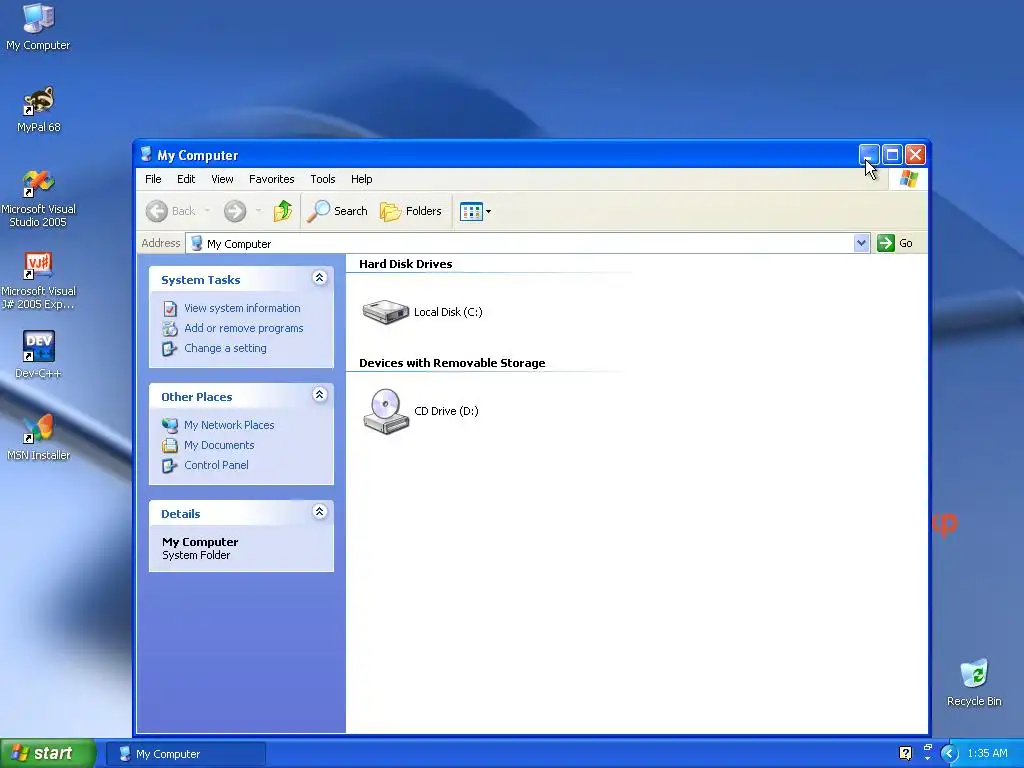This screenshot has height=768, width=1024.
Task: Click the Other Places header text
Action: click(197, 397)
